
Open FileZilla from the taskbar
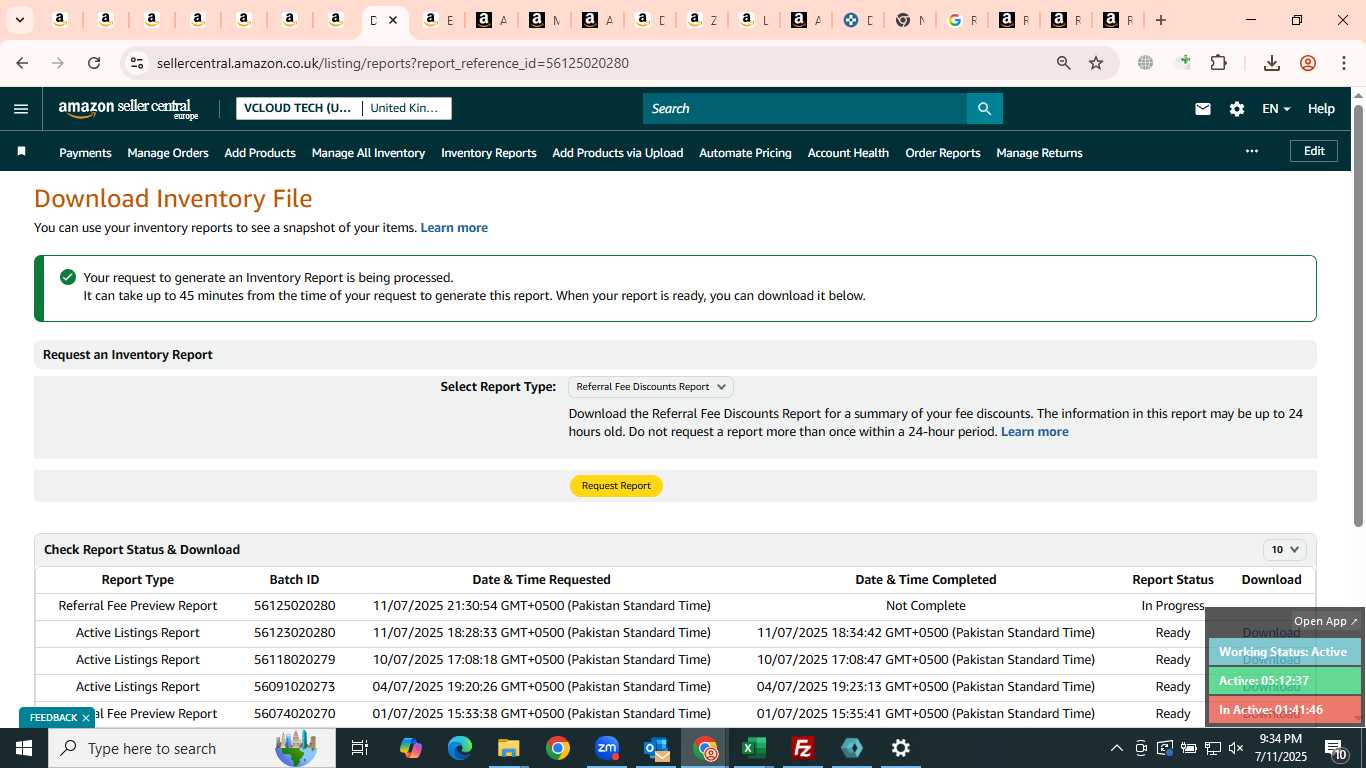[802, 748]
